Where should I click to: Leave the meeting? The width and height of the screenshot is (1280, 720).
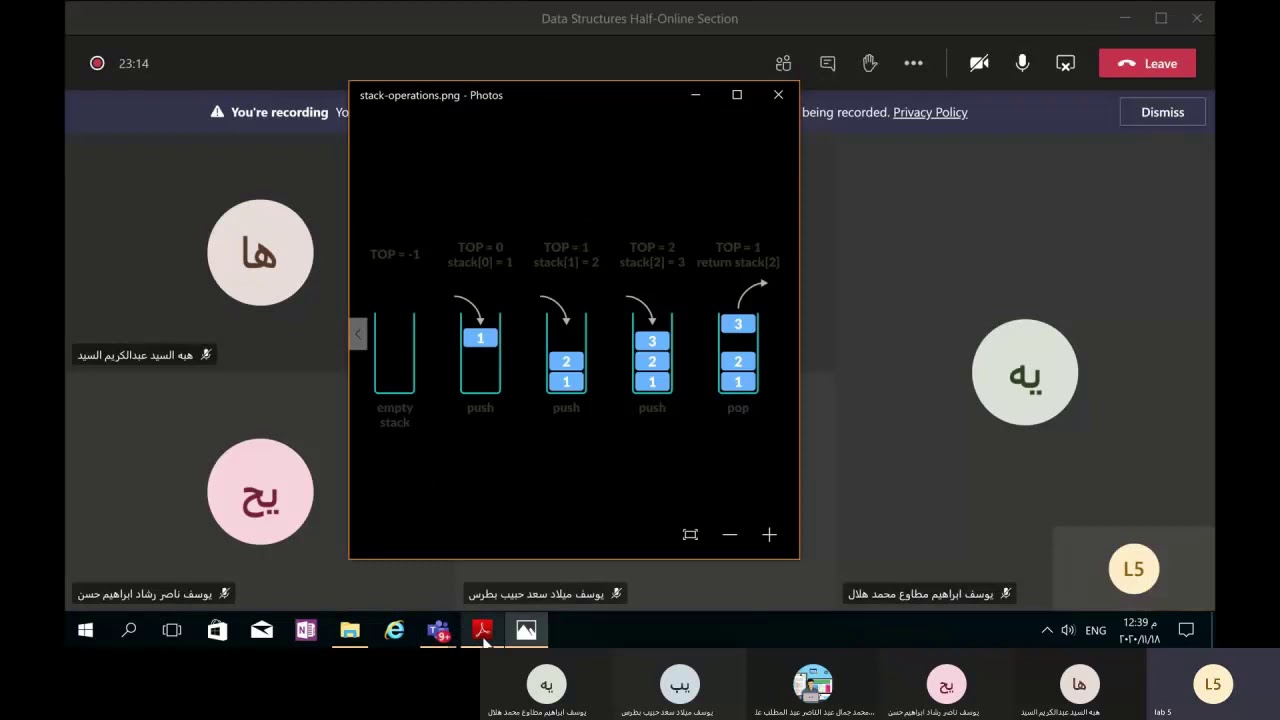1147,63
